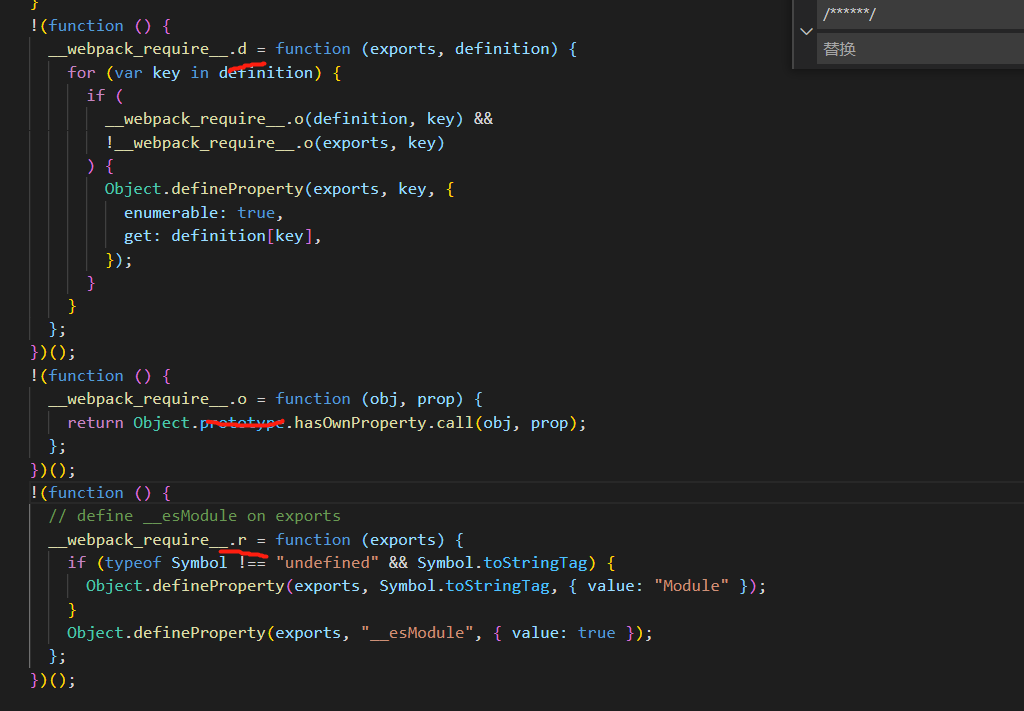The image size is (1024, 711).
Task: Click the "undefined" string literal
Action: pos(327,563)
